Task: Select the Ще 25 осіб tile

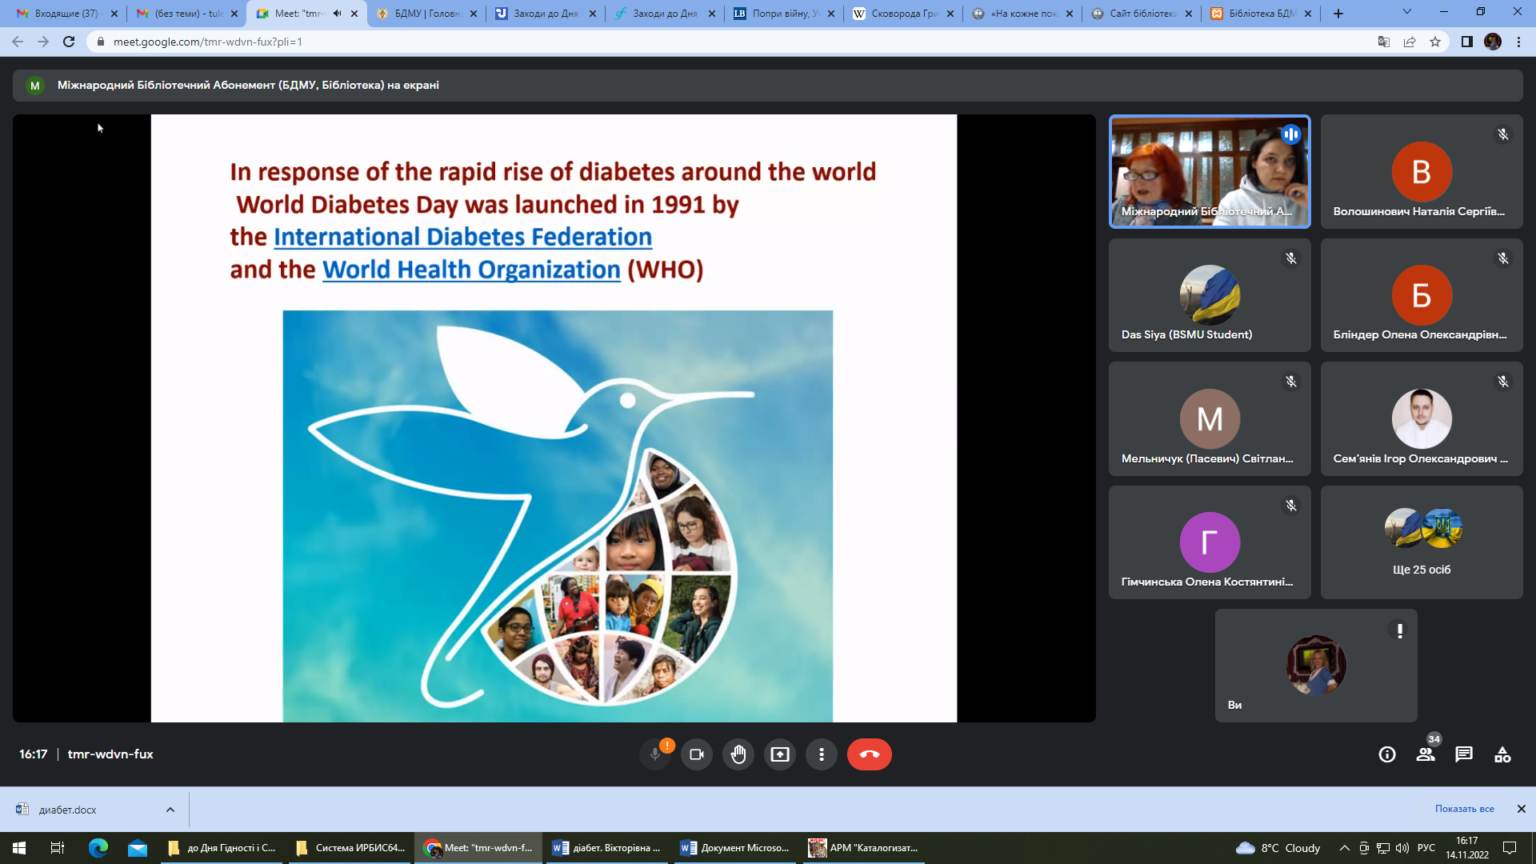Action: [1421, 543]
